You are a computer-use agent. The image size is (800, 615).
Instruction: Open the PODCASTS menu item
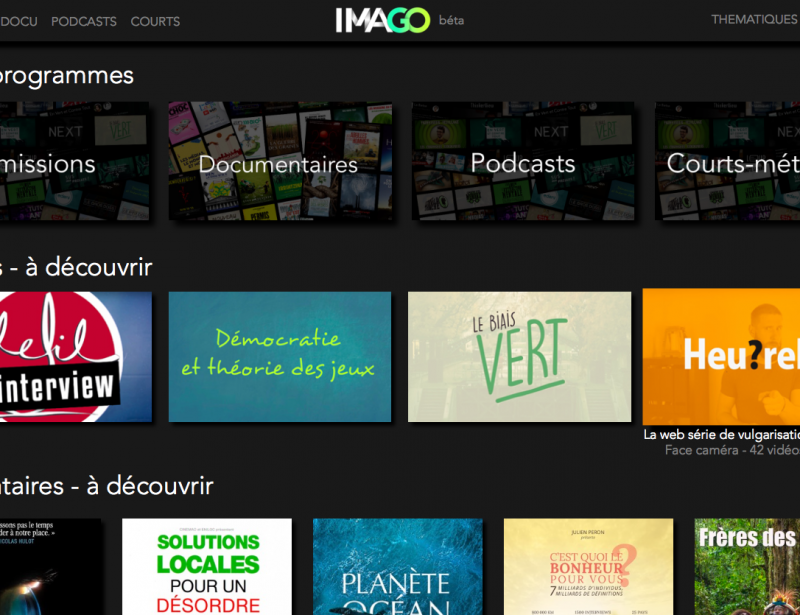84,20
